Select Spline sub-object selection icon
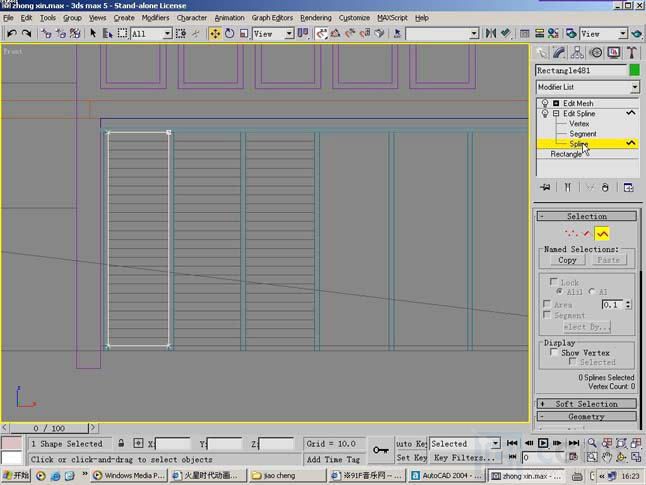This screenshot has width=646, height=485. click(602, 234)
